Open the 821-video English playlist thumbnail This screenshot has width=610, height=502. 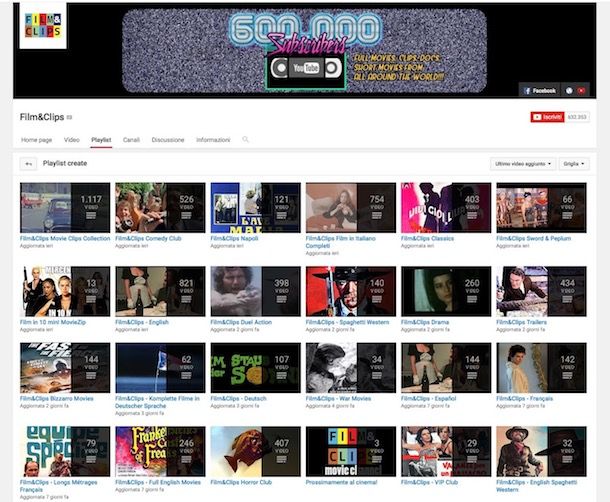pyautogui.click(x=160, y=291)
